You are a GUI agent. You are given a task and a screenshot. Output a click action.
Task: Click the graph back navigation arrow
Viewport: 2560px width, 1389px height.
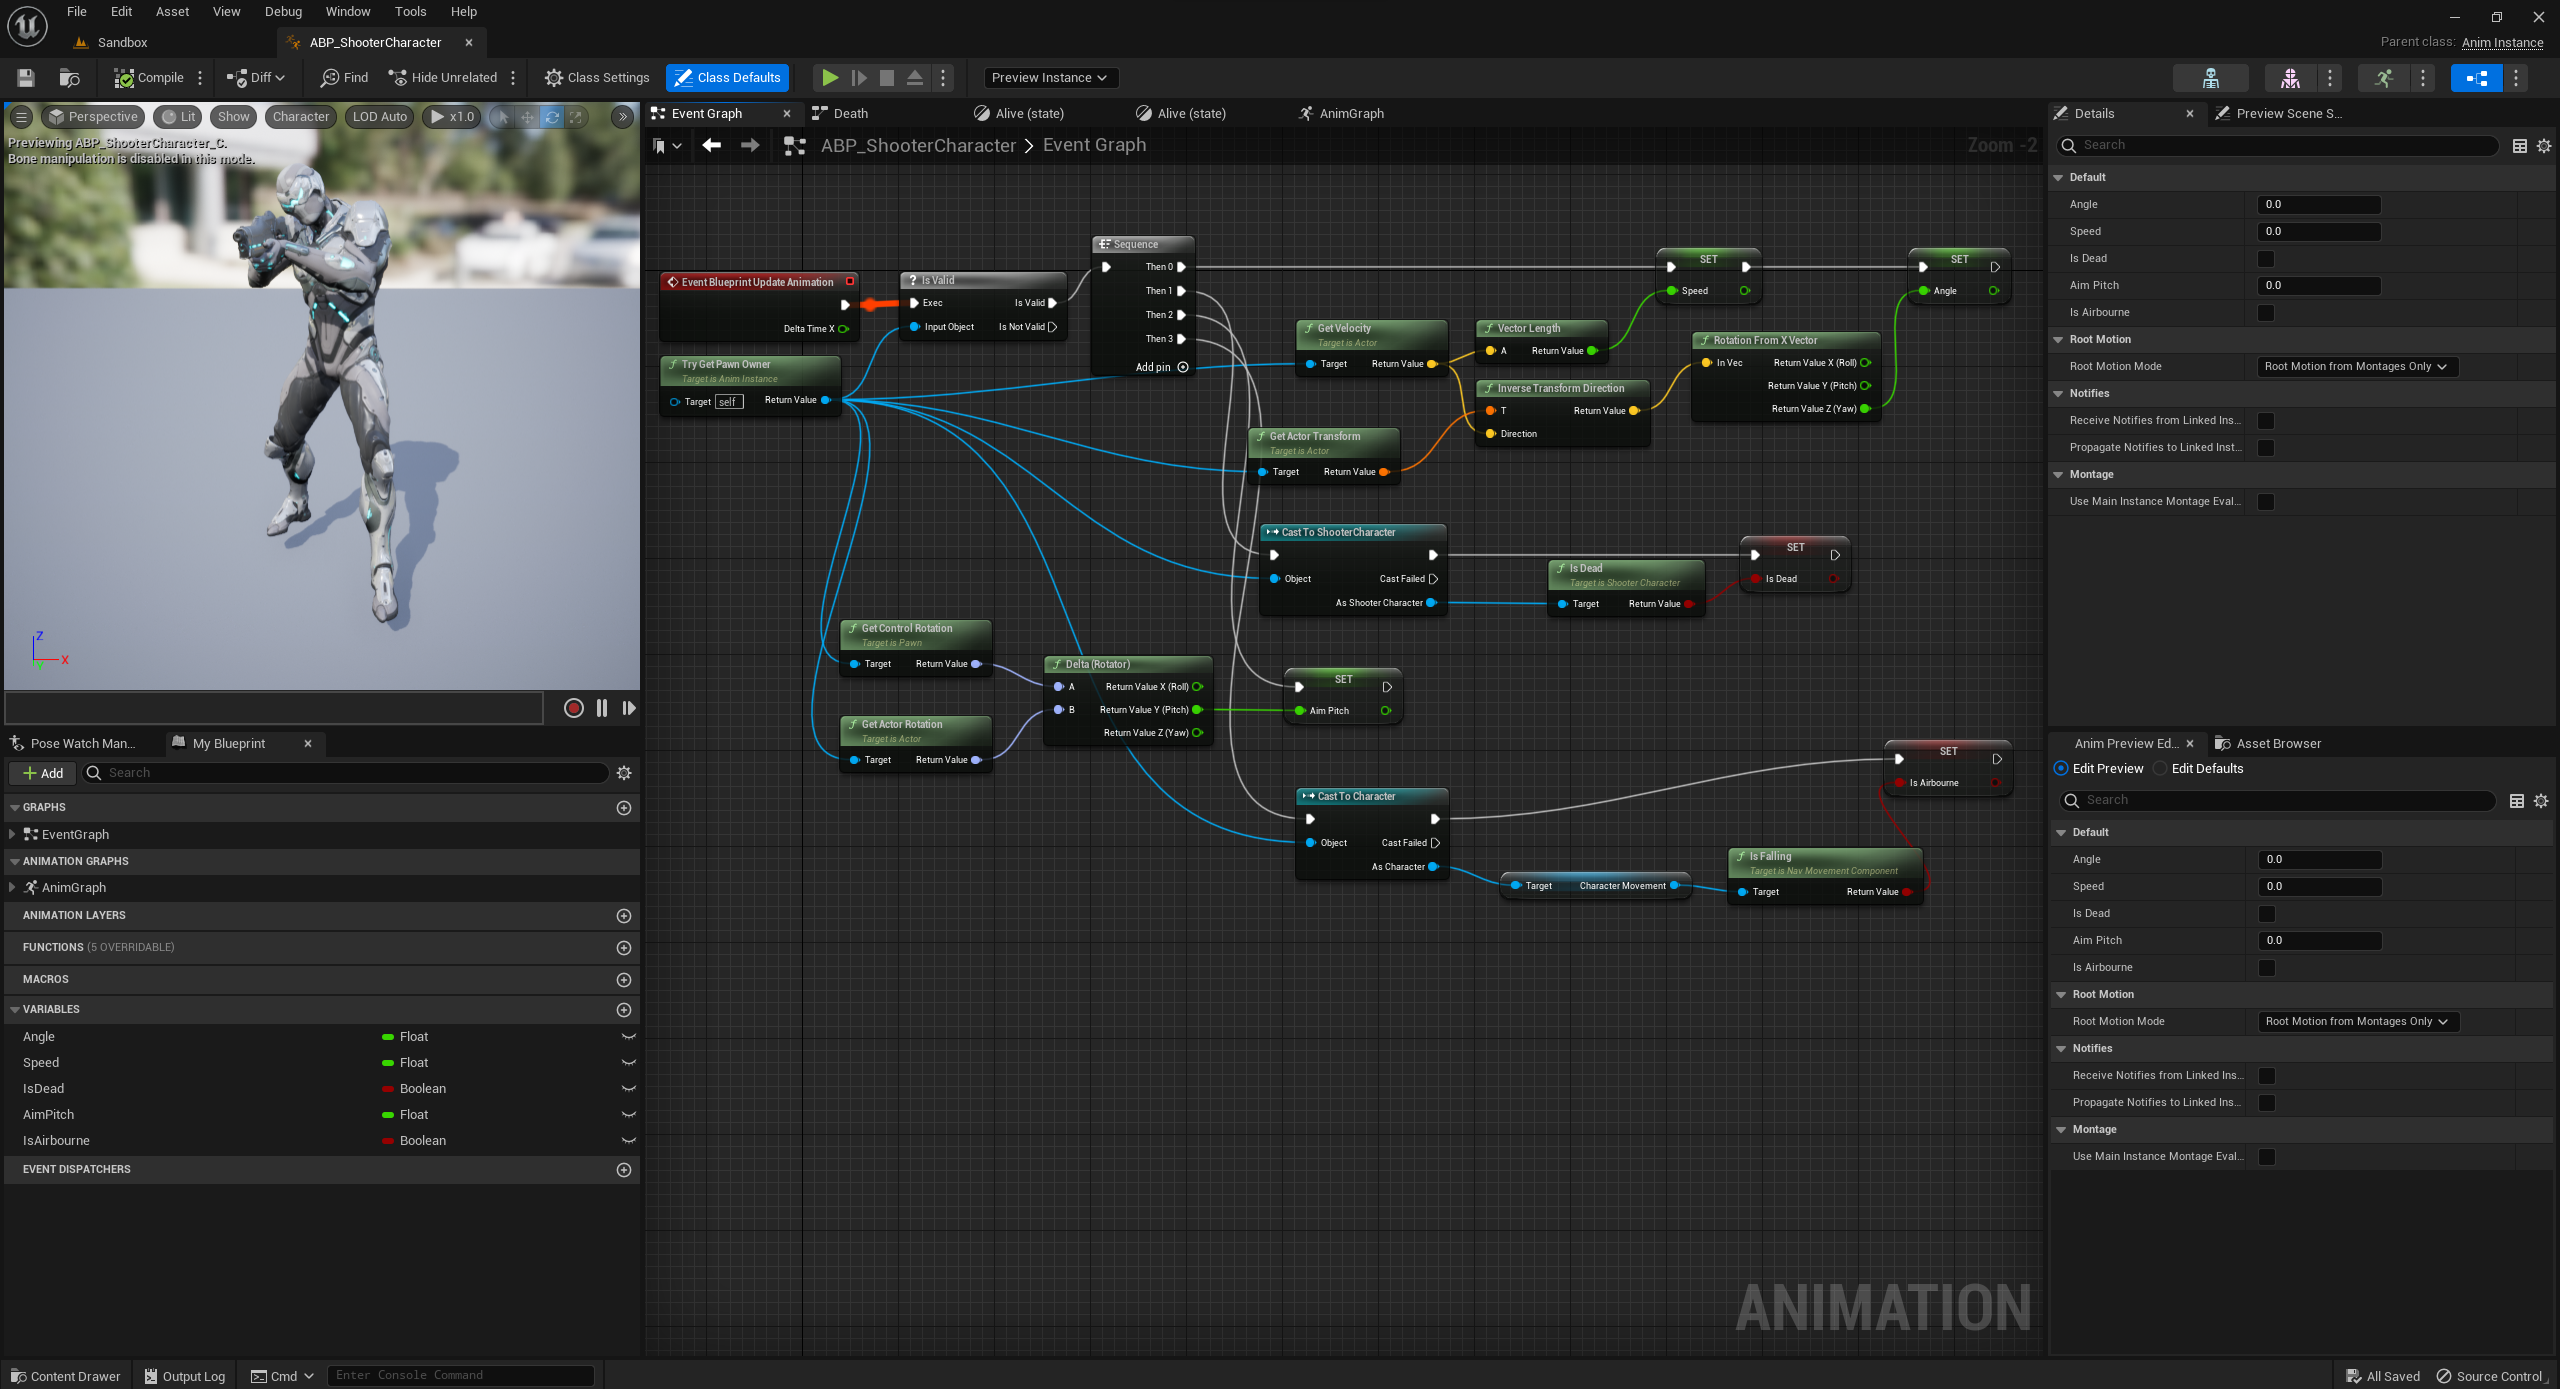tap(711, 146)
